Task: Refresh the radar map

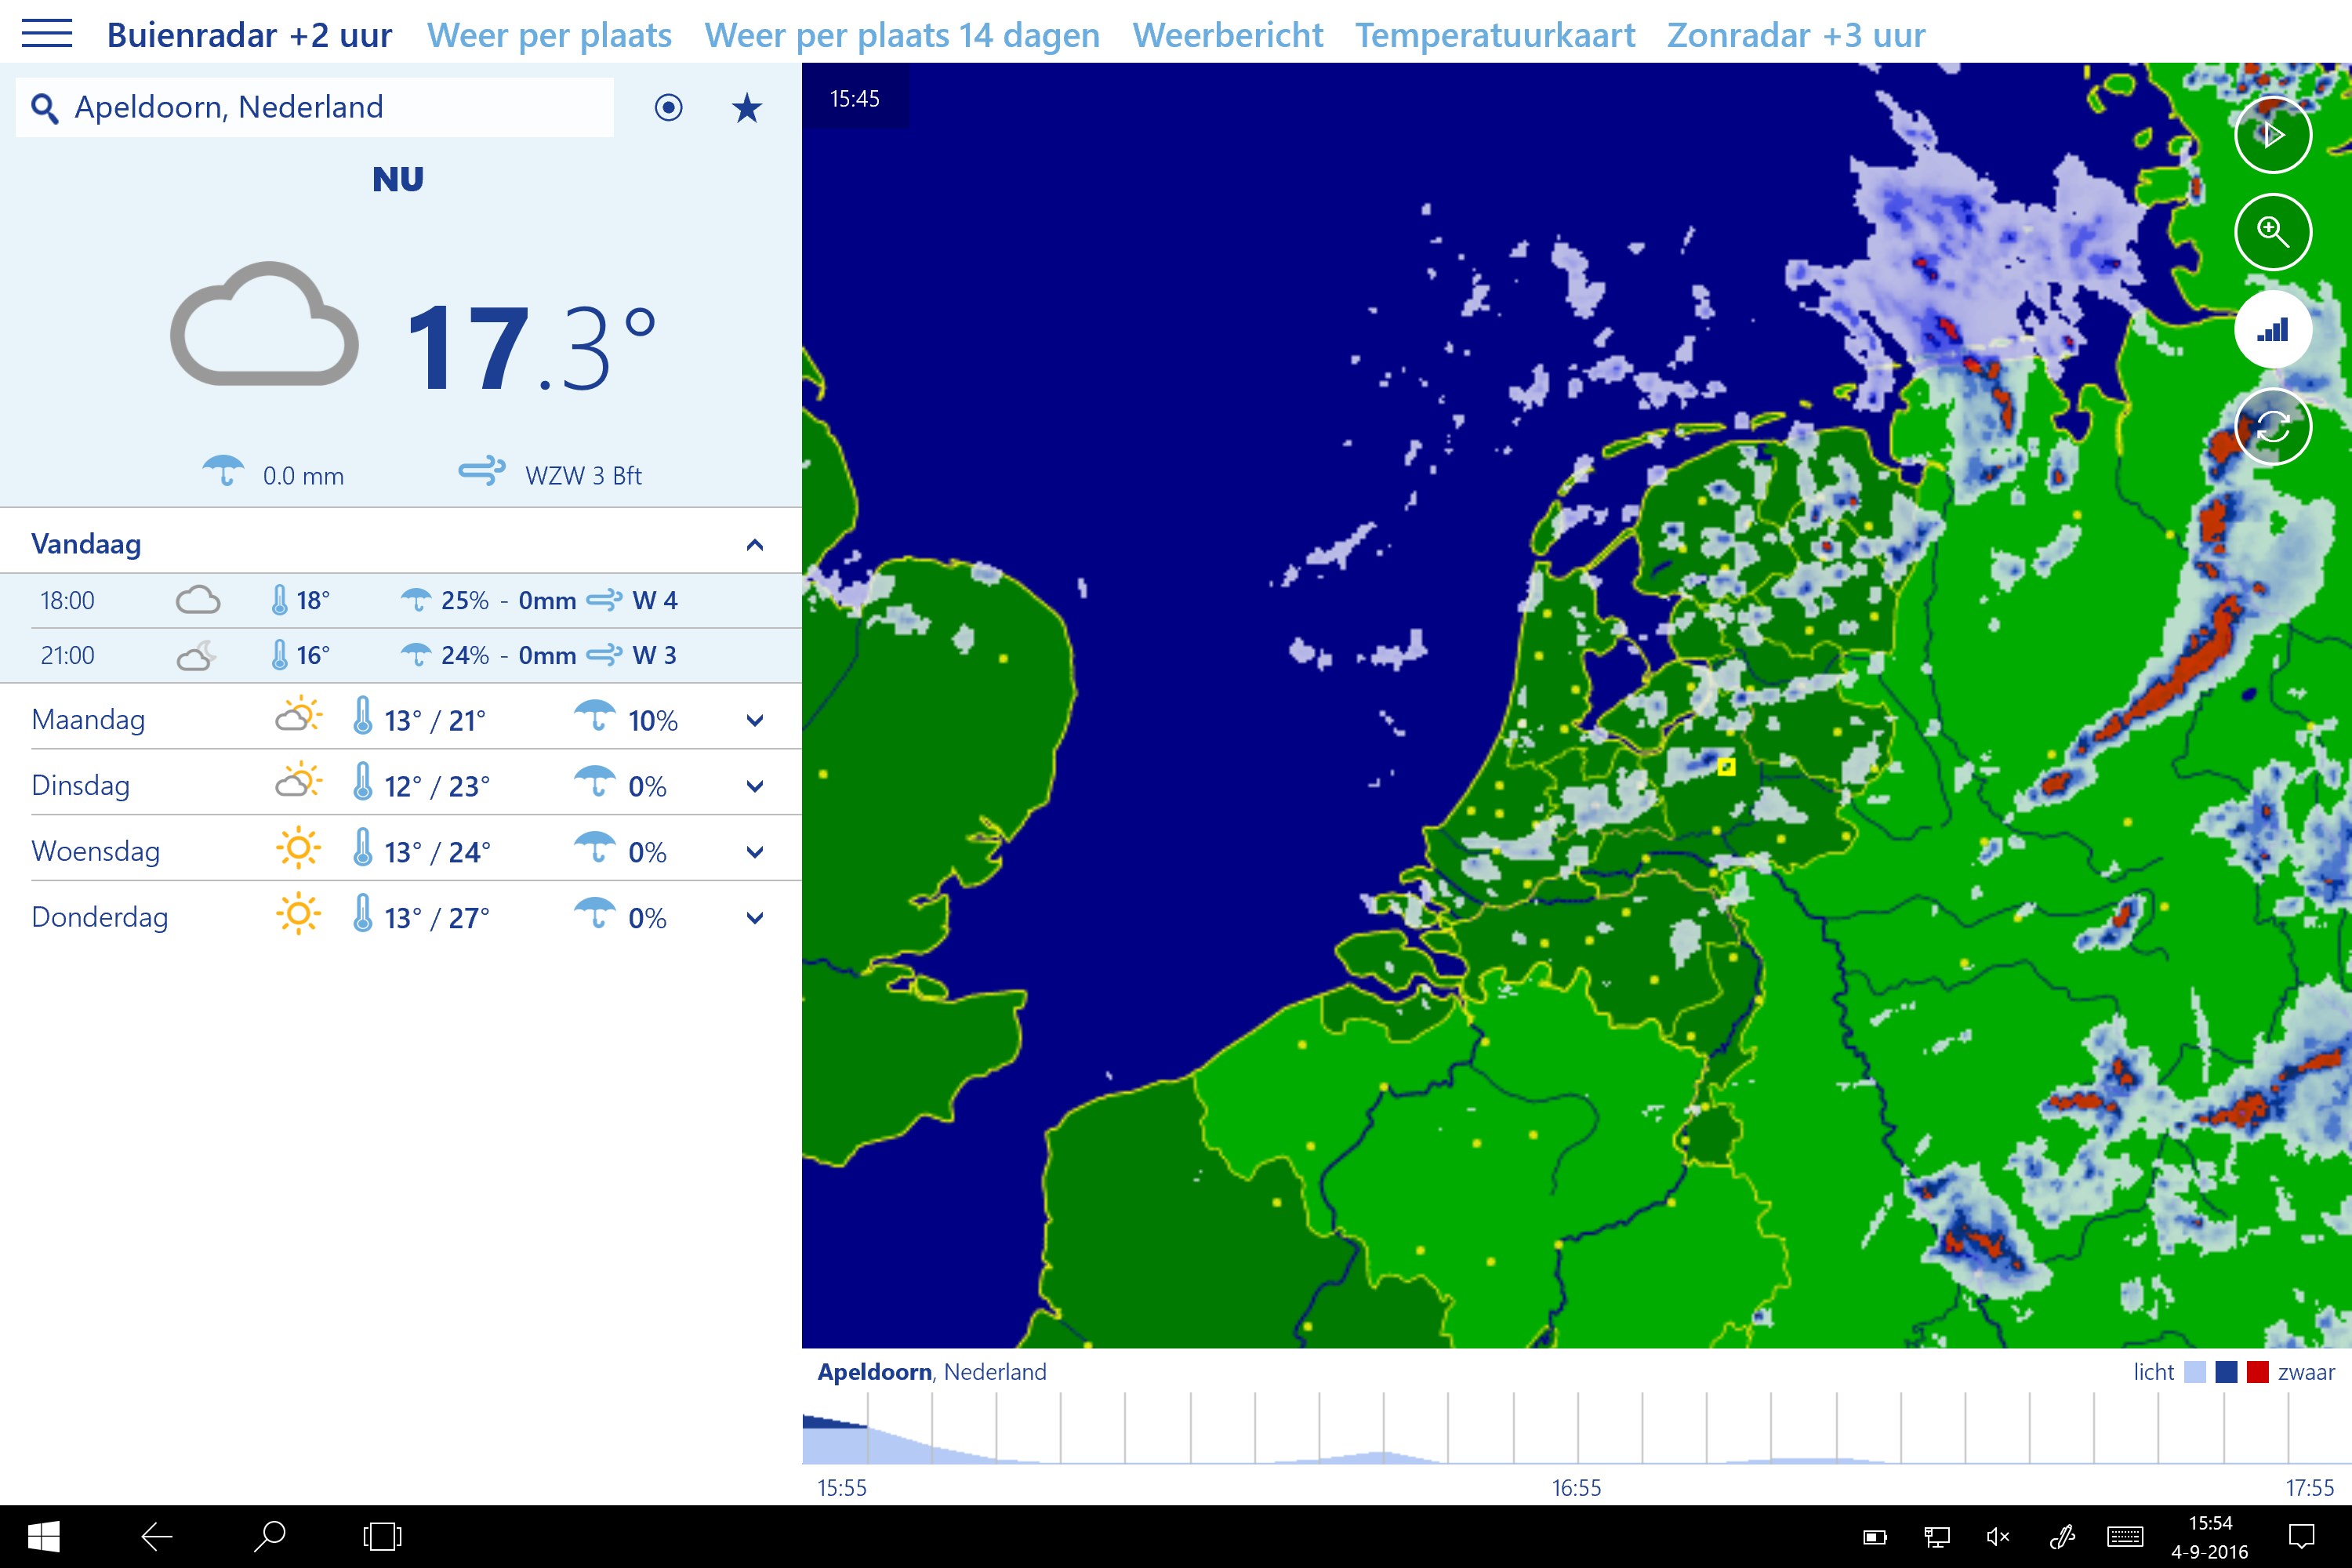Action: [2273, 425]
